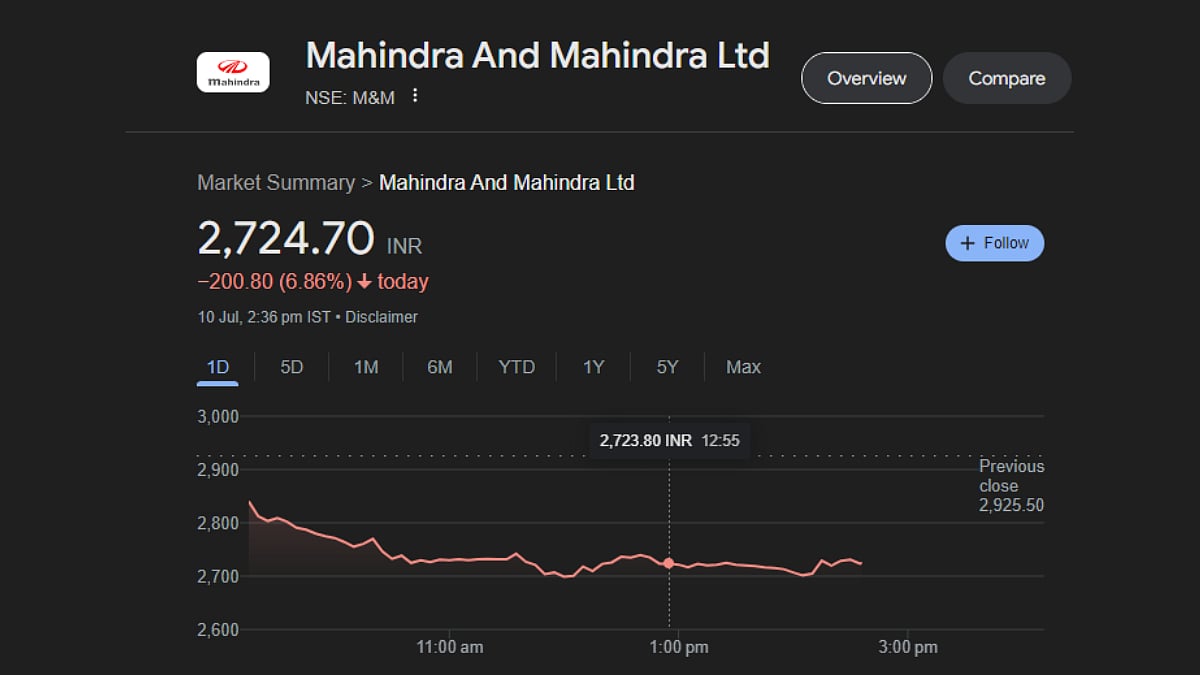This screenshot has width=1200, height=675.
Task: Click the highlighted data point on the price chart
Action: [x=668, y=562]
